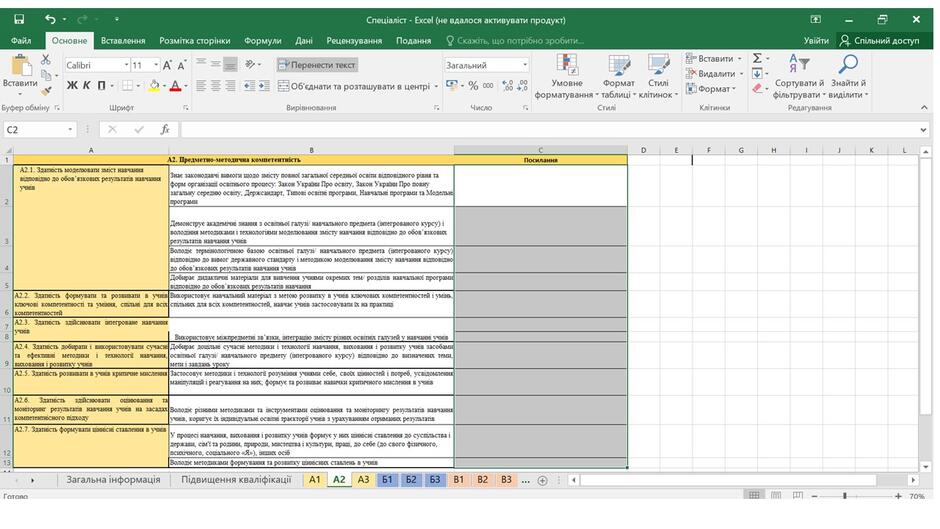
Task: Open number format Загальний dropdown
Action: (525, 65)
